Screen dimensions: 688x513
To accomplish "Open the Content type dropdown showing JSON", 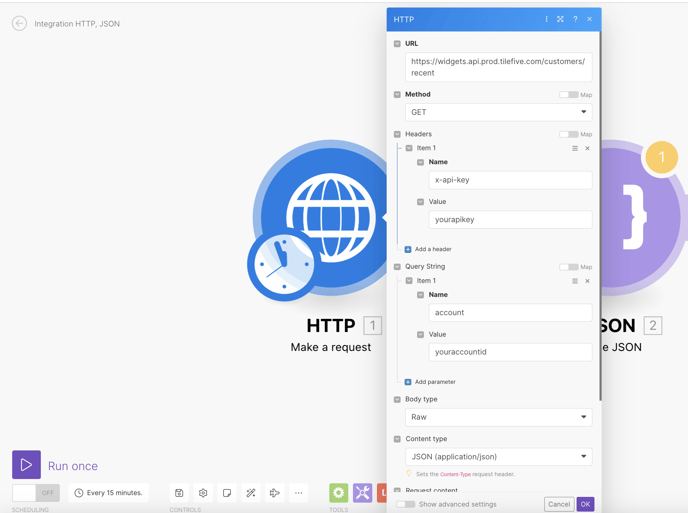I will 498,457.
